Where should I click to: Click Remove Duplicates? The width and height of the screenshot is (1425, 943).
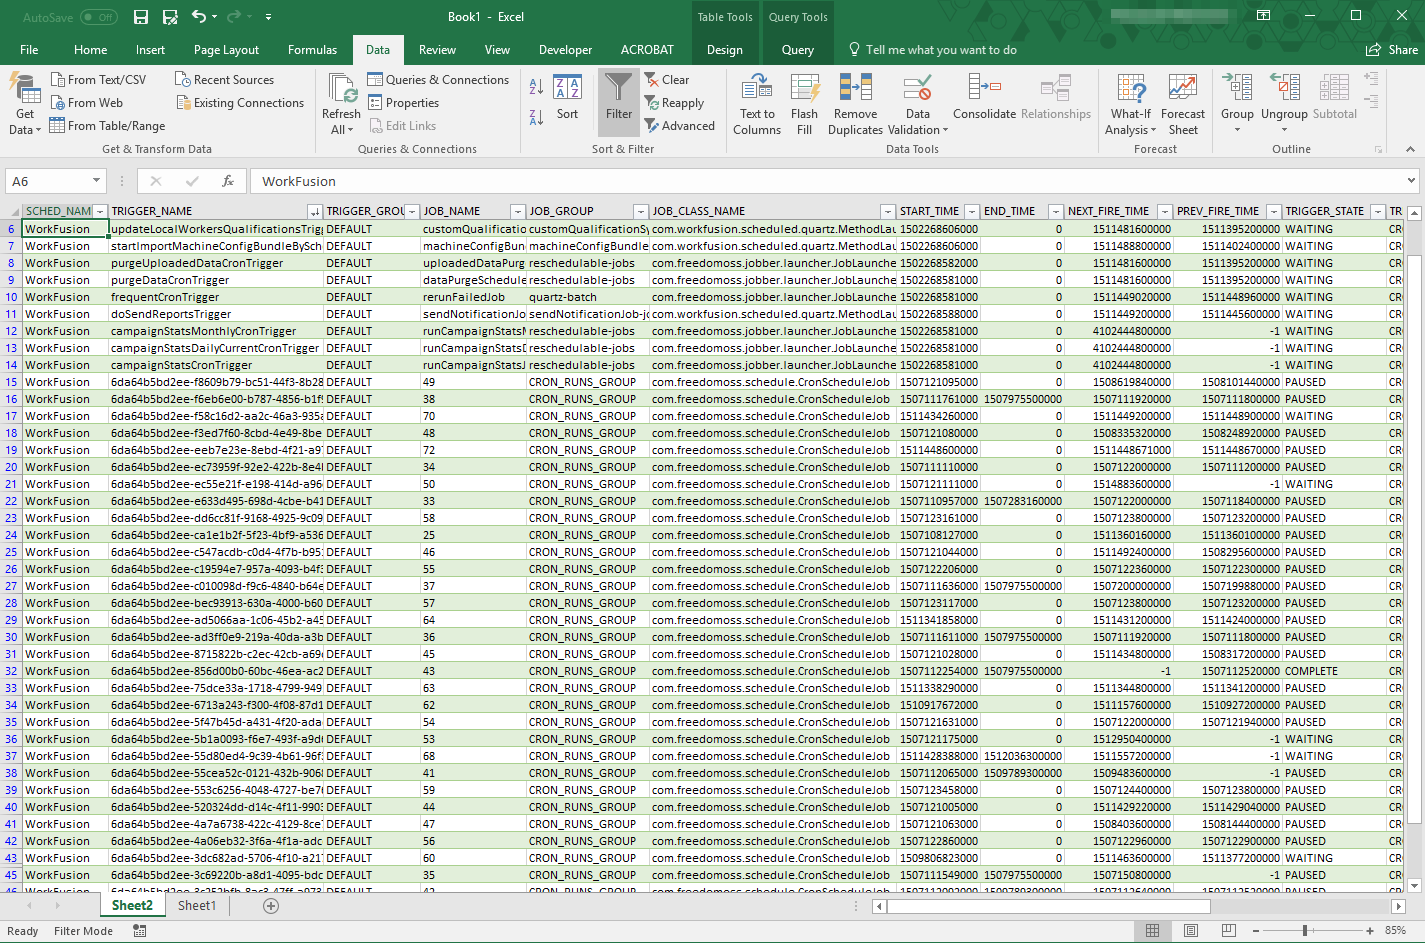click(x=855, y=104)
